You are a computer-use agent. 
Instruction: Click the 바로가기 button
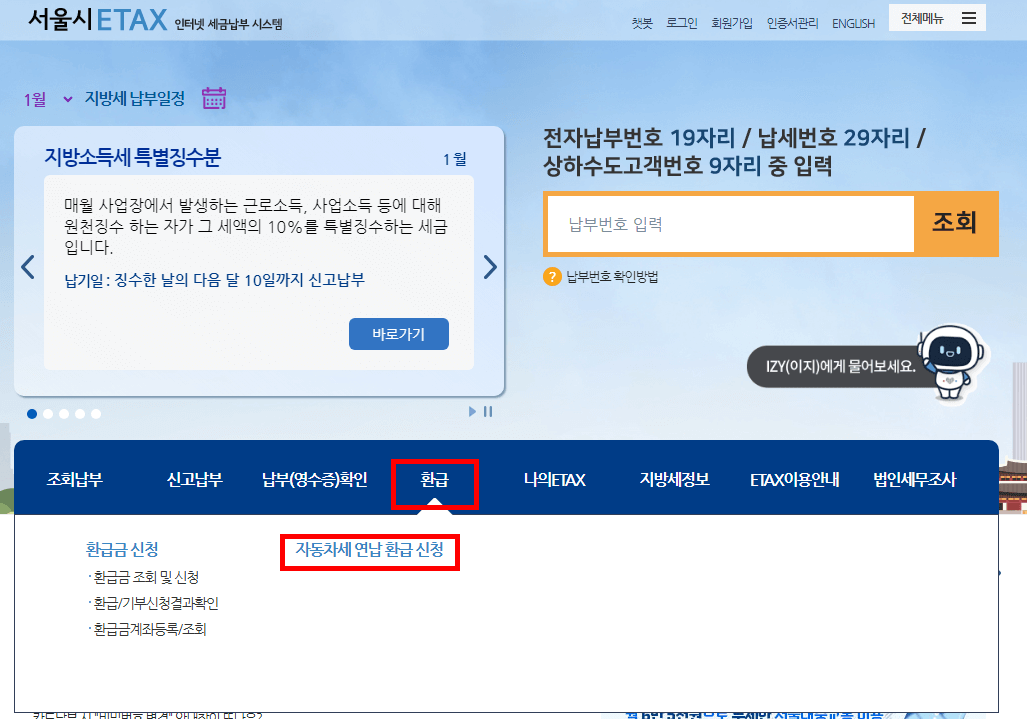click(x=398, y=335)
